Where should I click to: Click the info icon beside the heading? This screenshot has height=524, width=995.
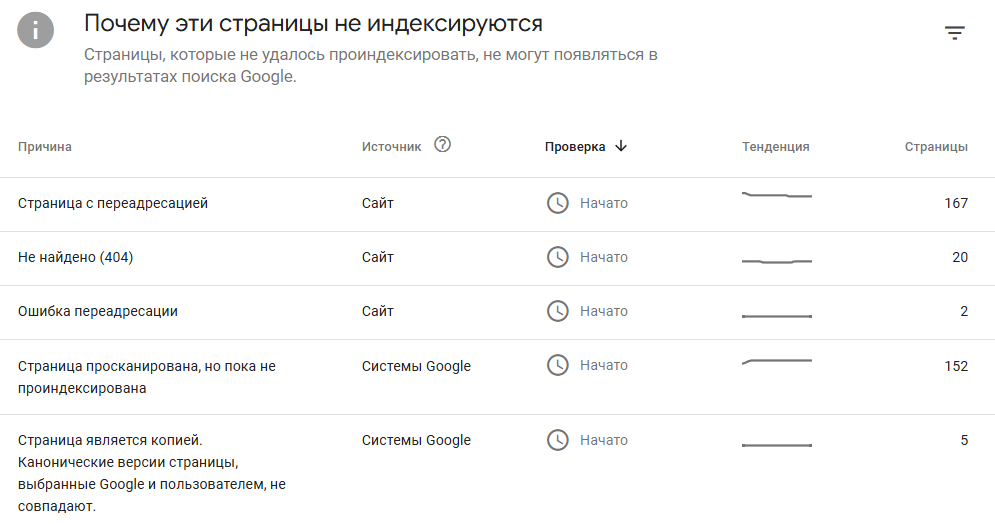[35, 30]
